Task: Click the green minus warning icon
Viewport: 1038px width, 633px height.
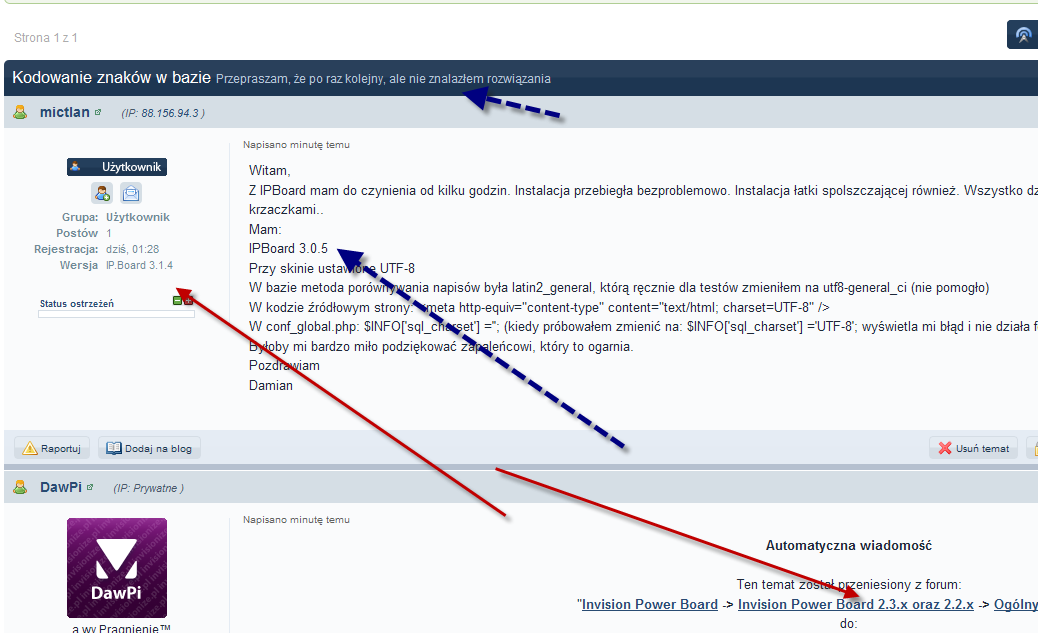Action: (x=178, y=300)
